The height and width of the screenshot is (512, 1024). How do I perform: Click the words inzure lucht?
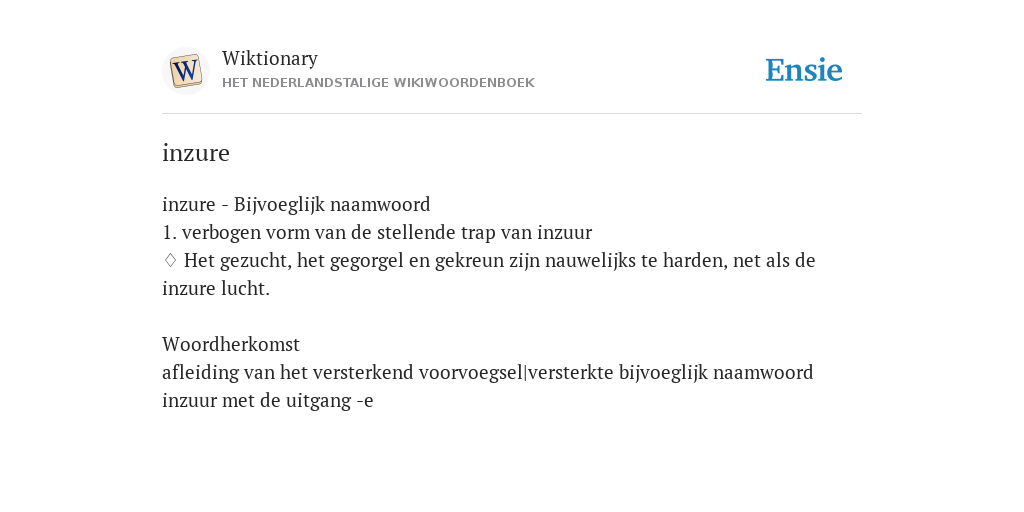click(x=216, y=289)
